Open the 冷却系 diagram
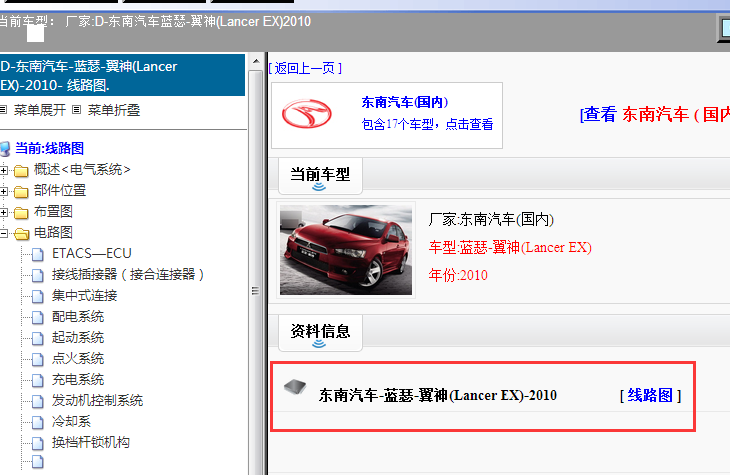The image size is (730, 475). [x=71, y=421]
